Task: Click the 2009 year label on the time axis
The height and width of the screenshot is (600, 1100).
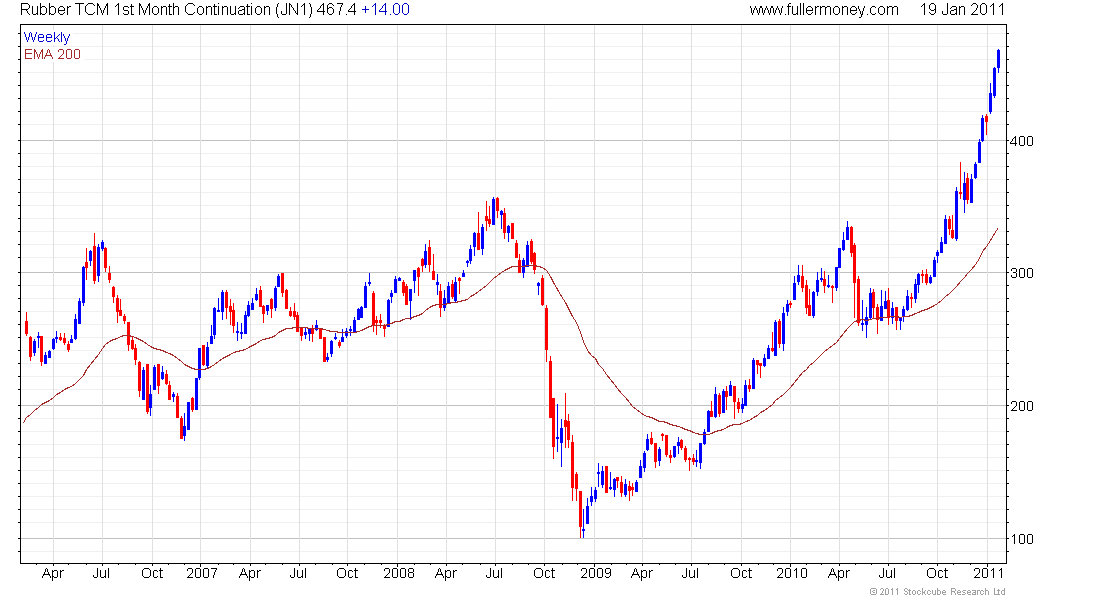Action: tap(596, 573)
